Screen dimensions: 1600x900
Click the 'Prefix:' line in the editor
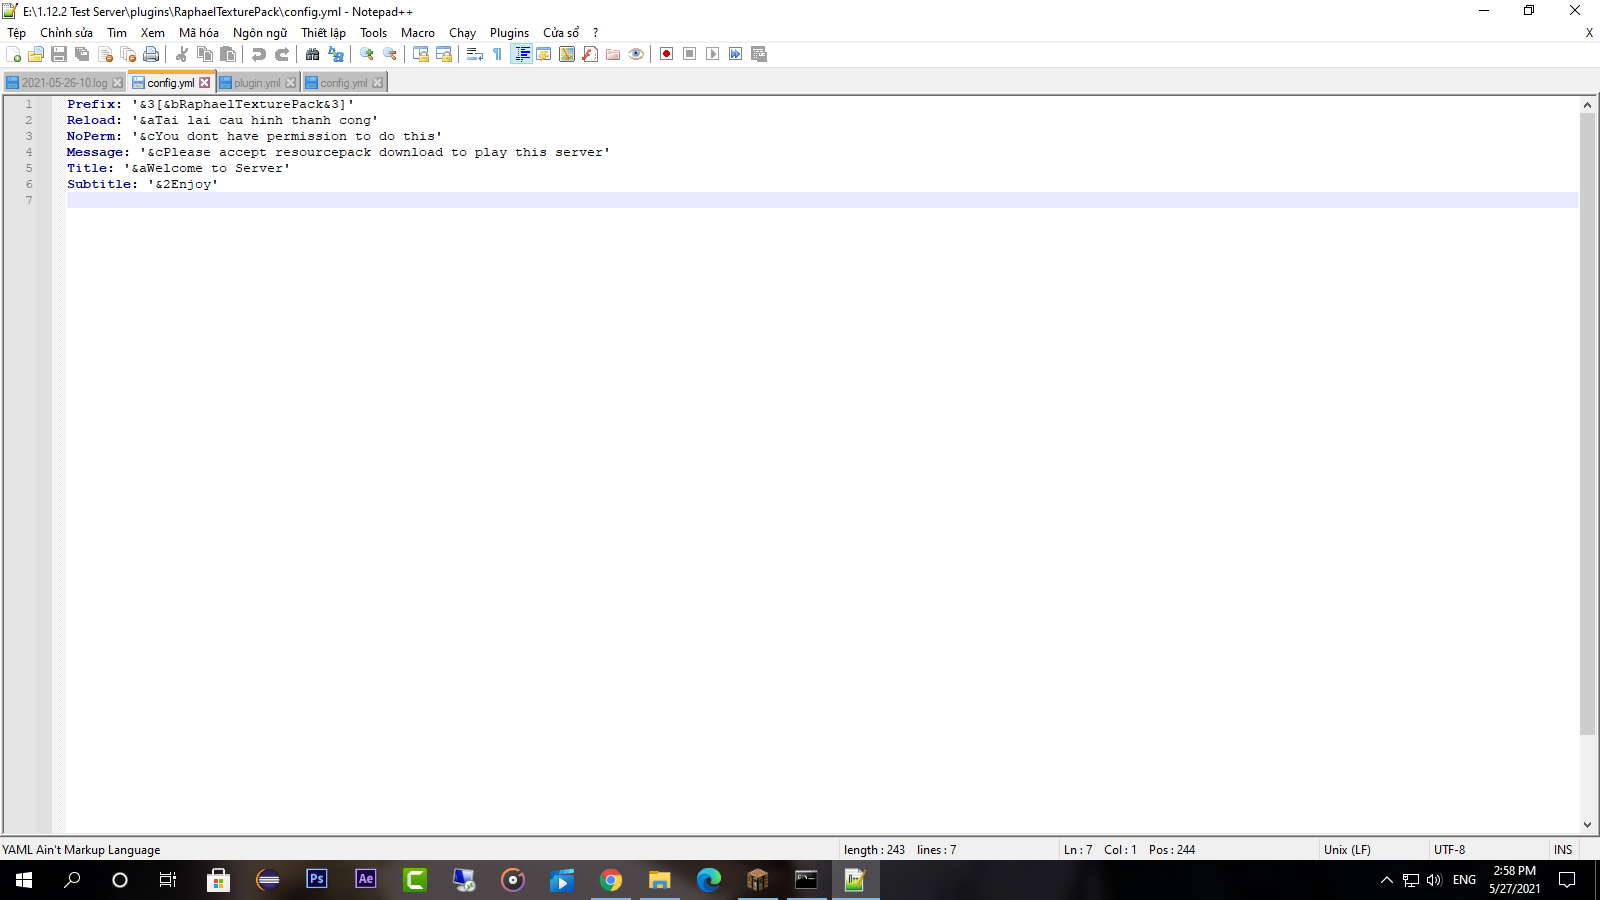point(210,104)
